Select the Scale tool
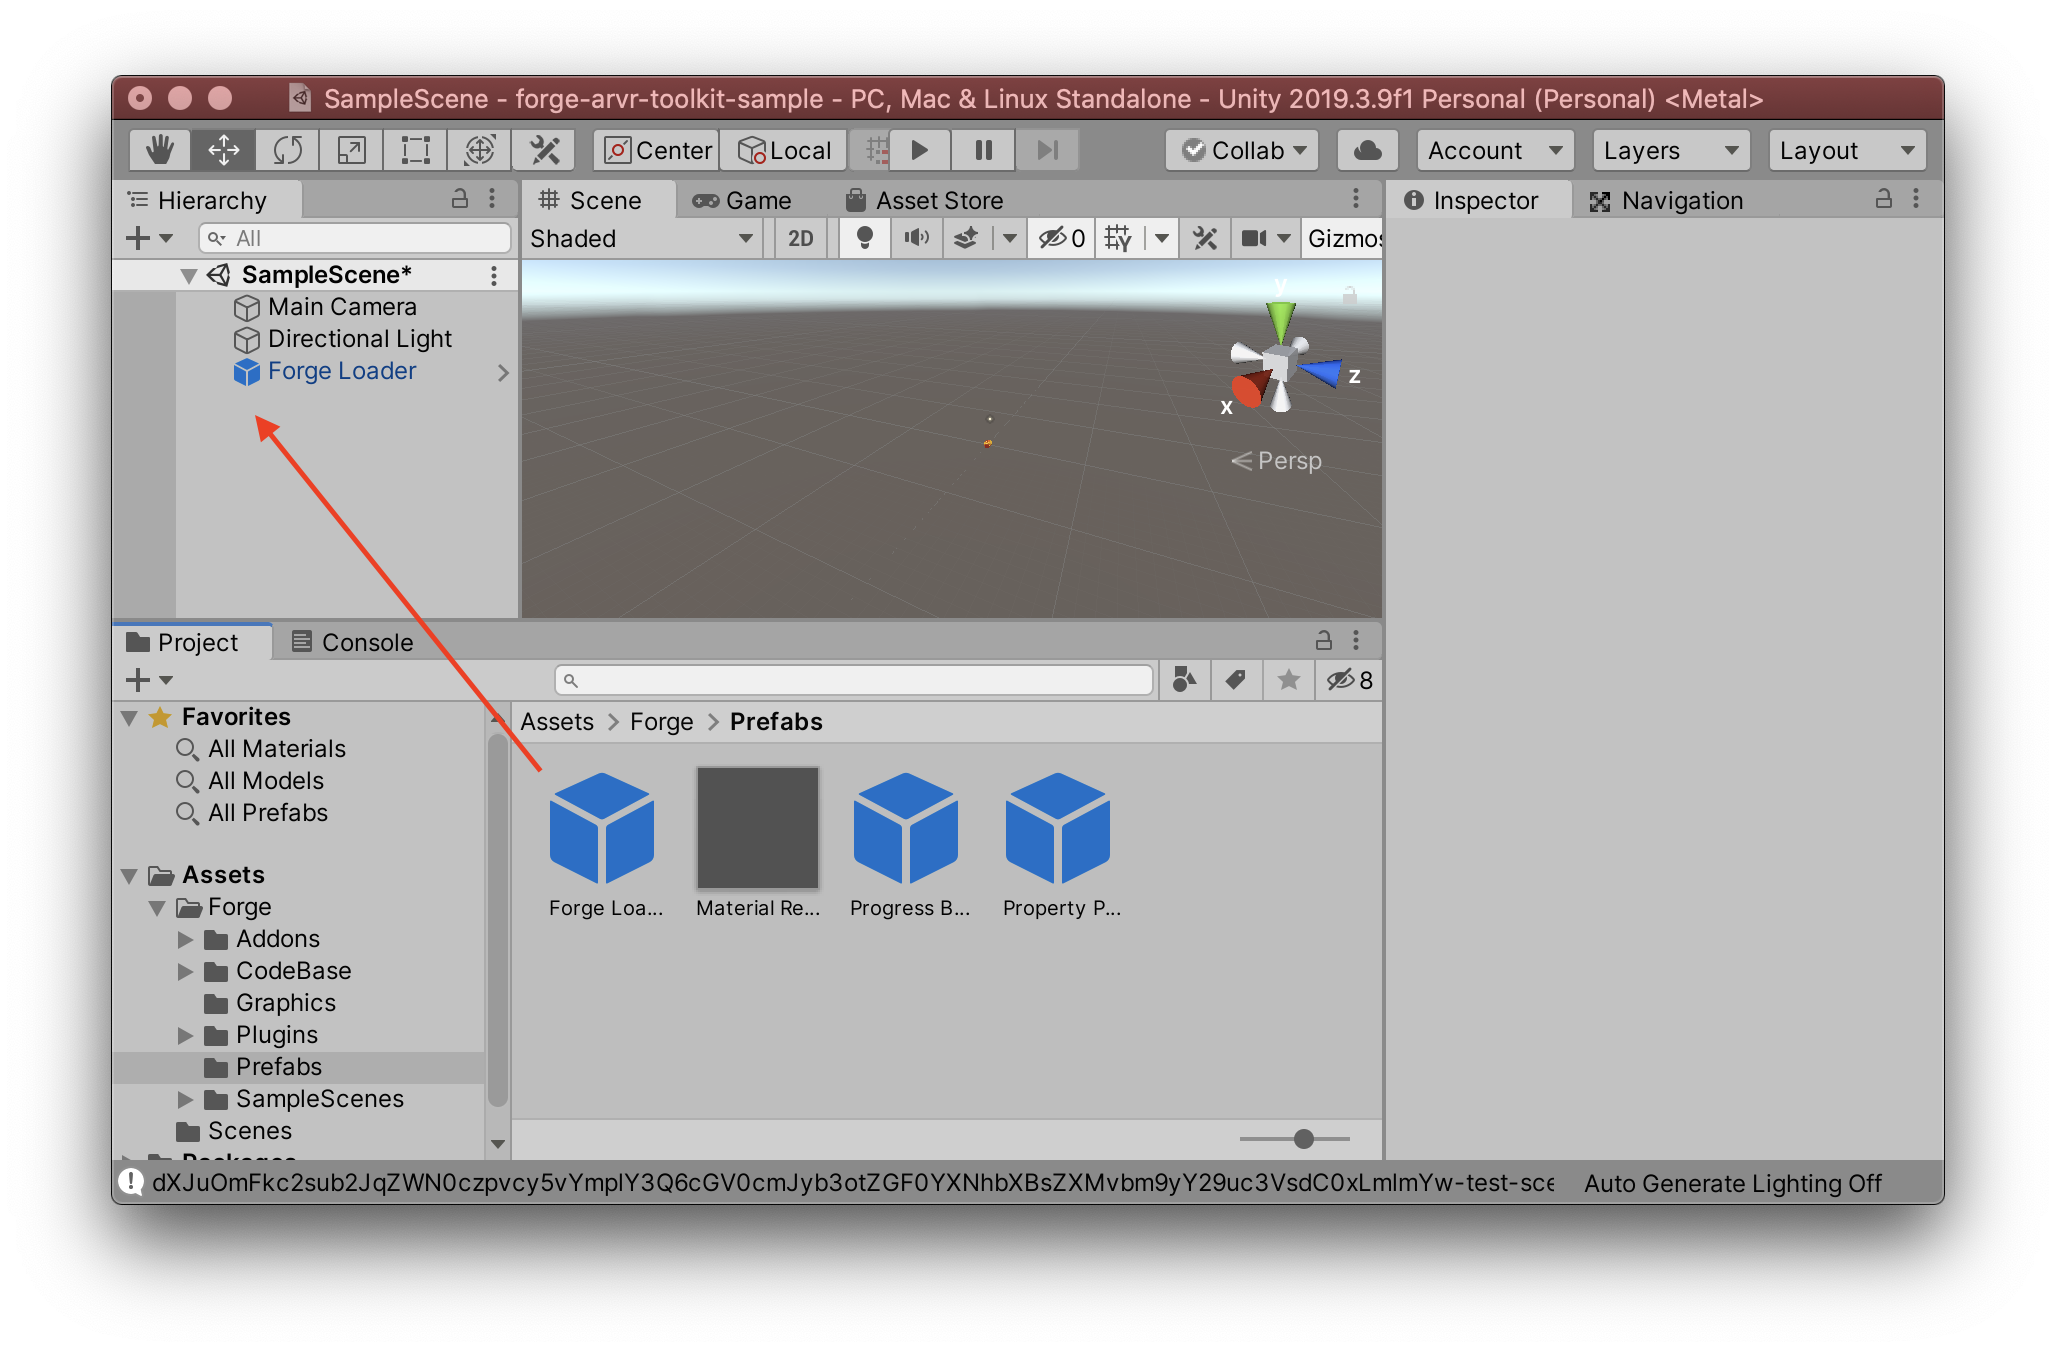Screen dimensions: 2056x1352 [351, 150]
